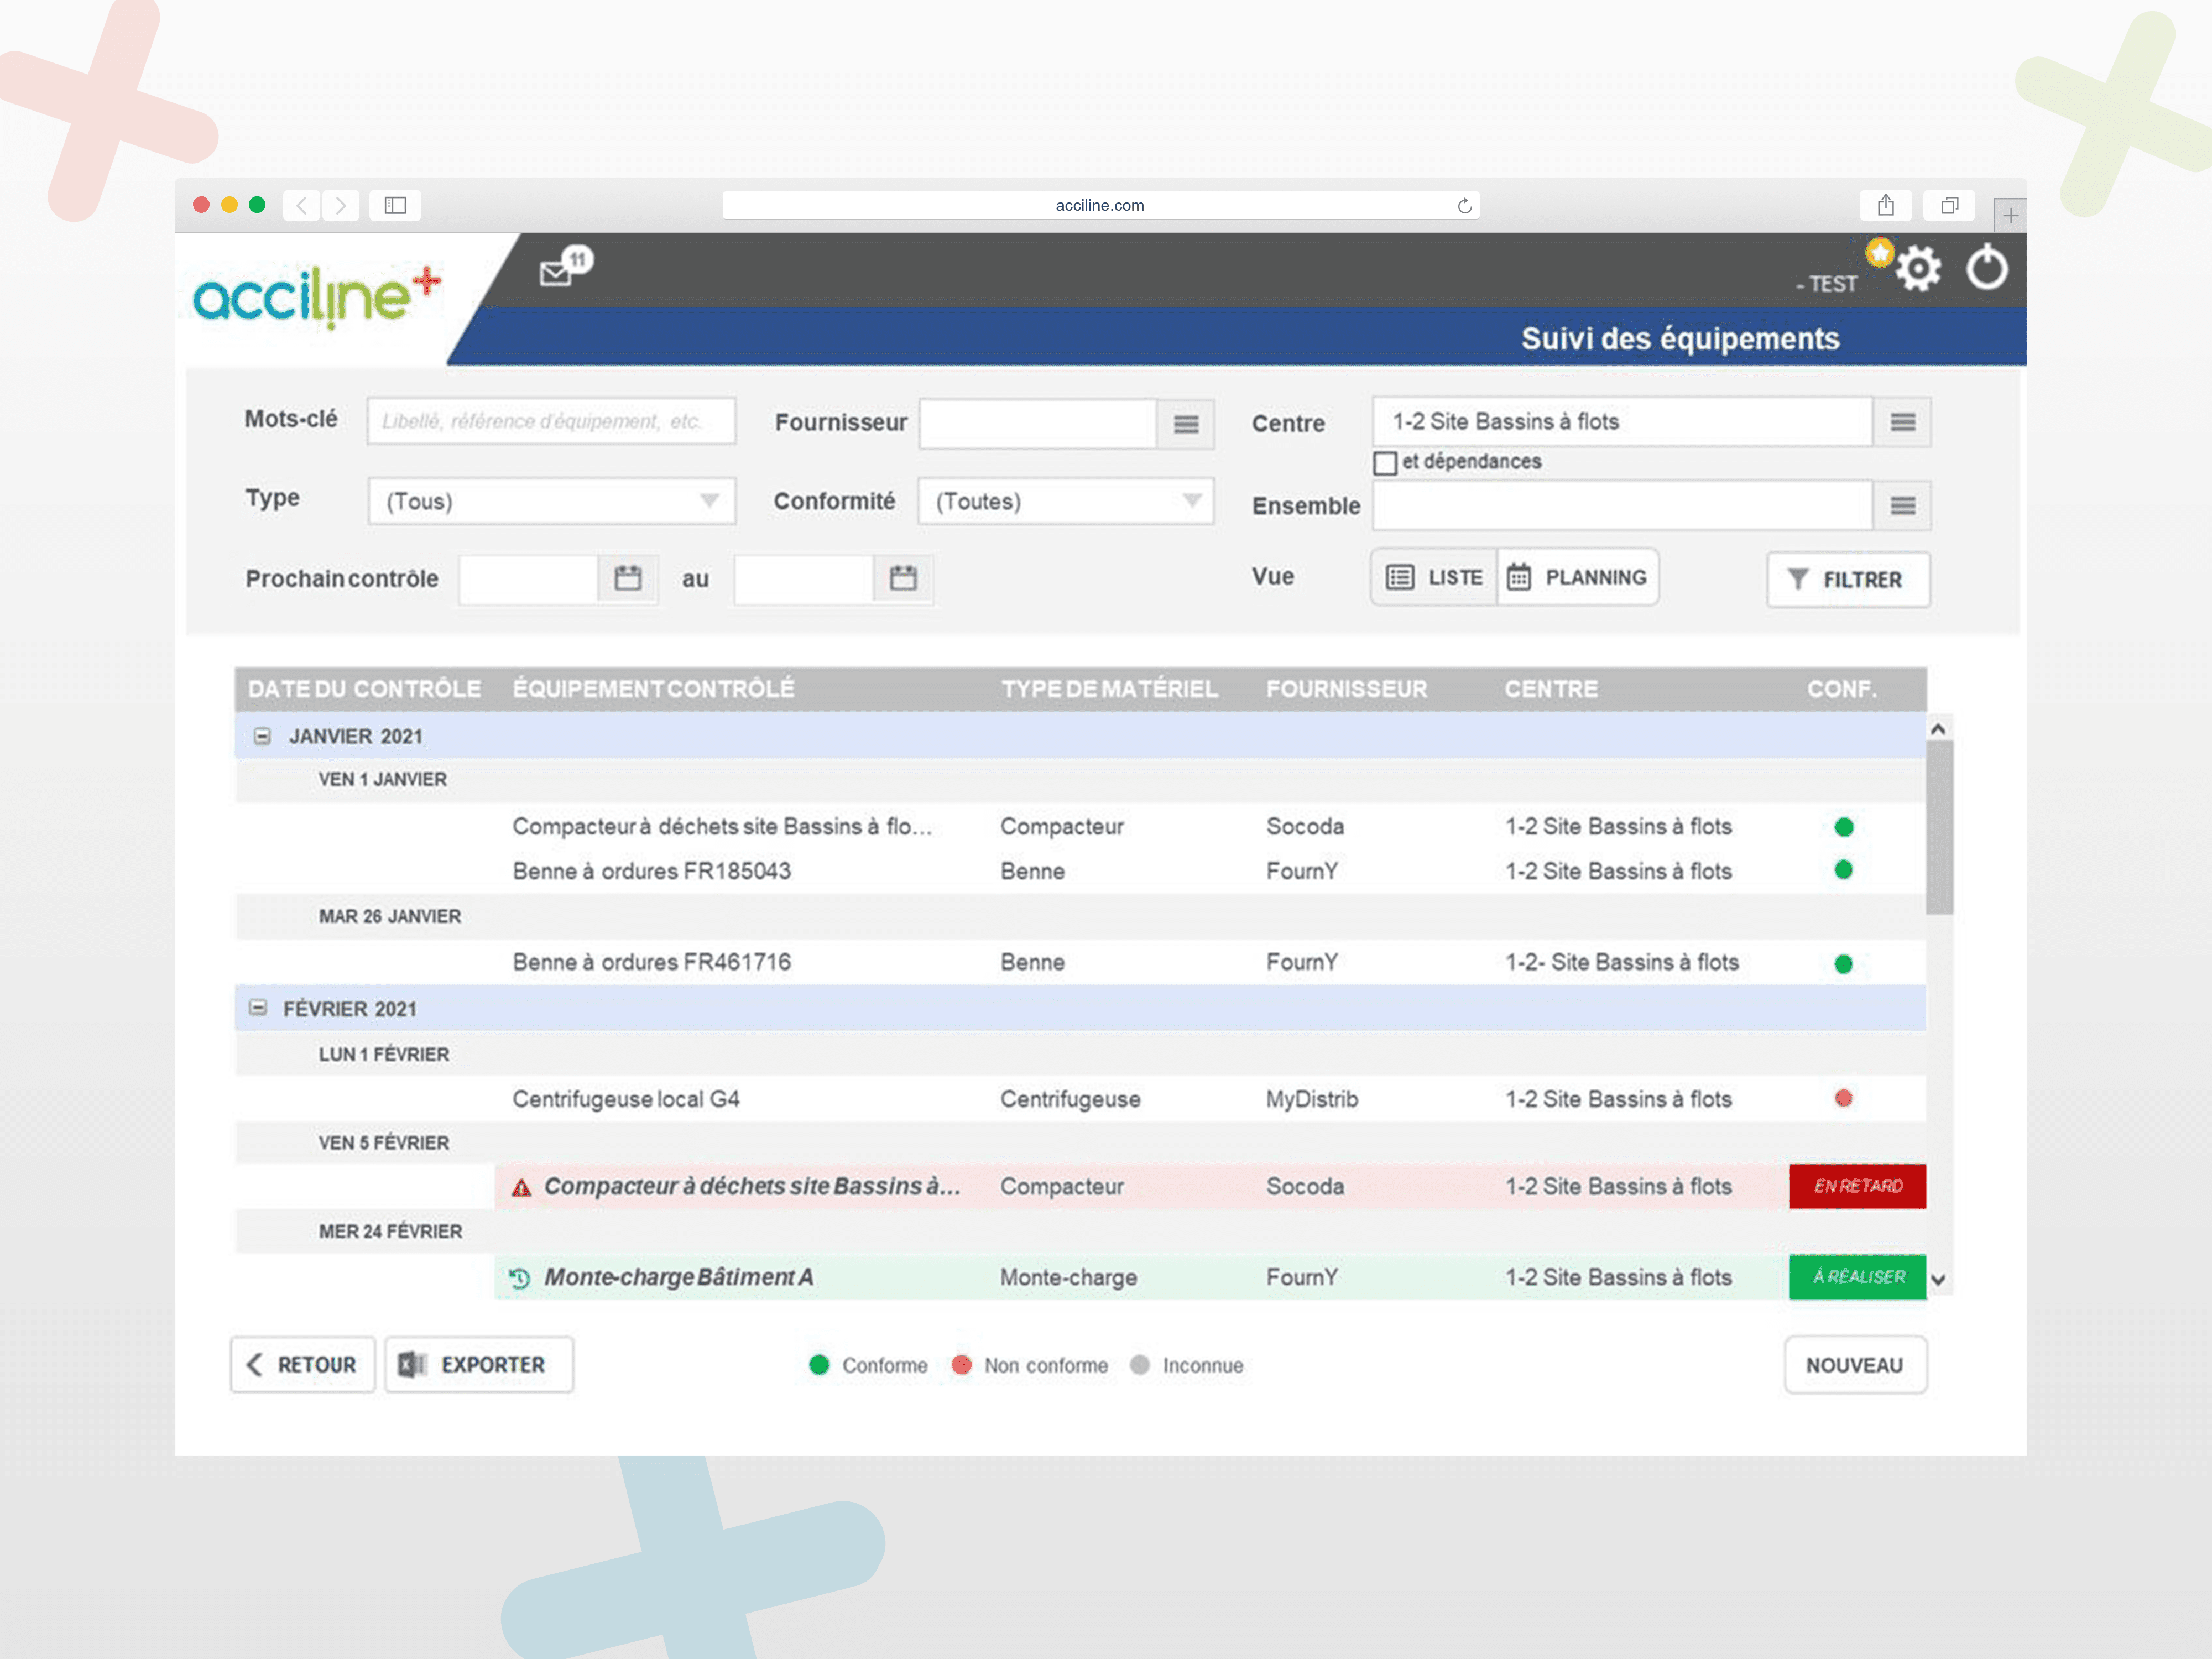Open 'Centrifugeuse local G4' row
The image size is (2212, 1659).
coord(1080,1099)
